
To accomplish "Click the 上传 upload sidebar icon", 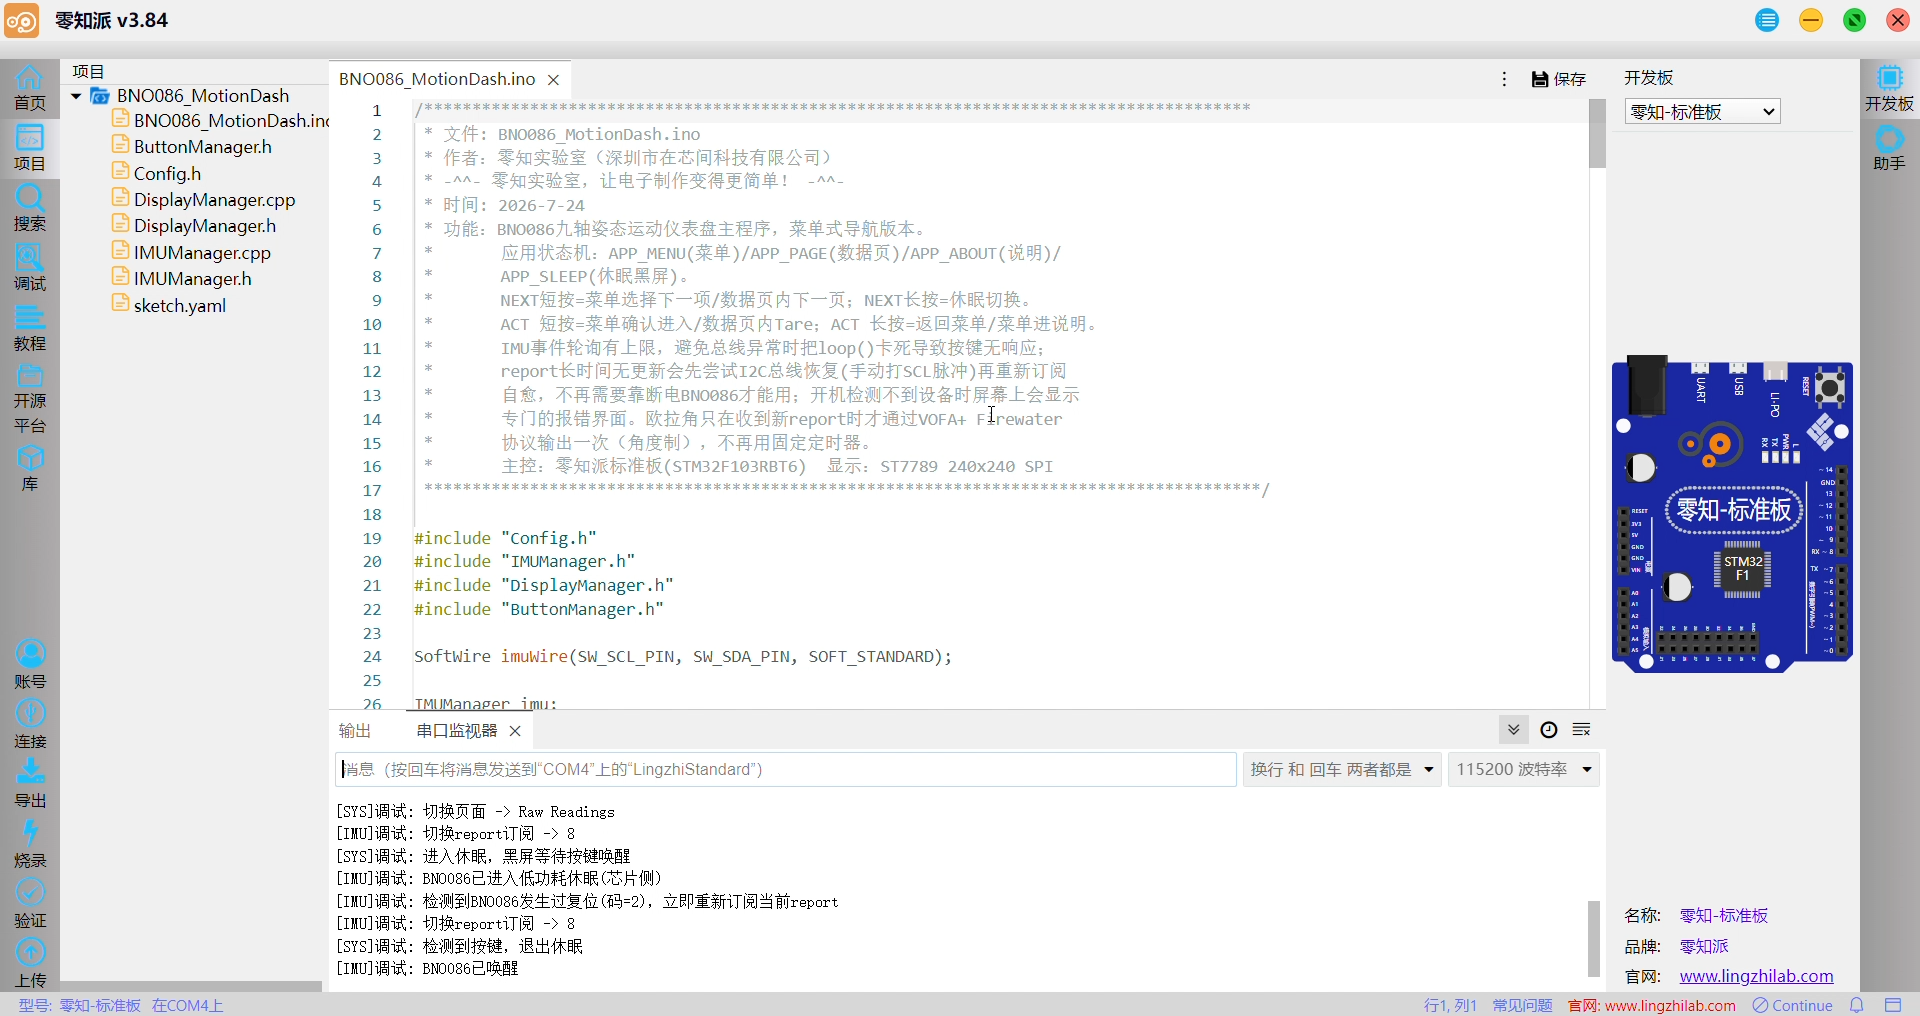I will 29,965.
